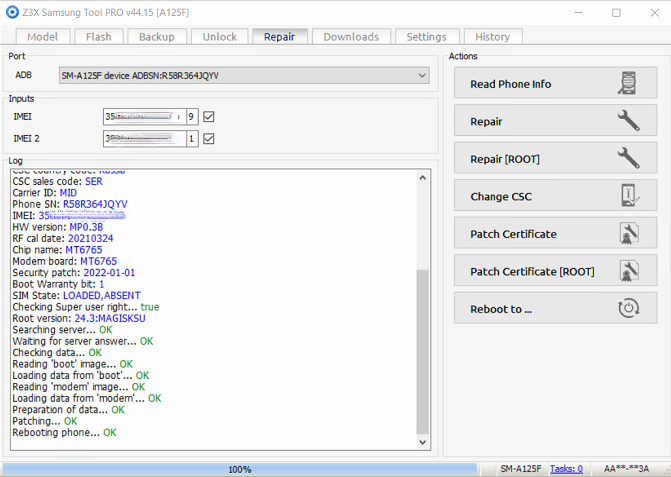The width and height of the screenshot is (671, 477).
Task: Switch to the Flash tab
Action: pyautogui.click(x=99, y=37)
